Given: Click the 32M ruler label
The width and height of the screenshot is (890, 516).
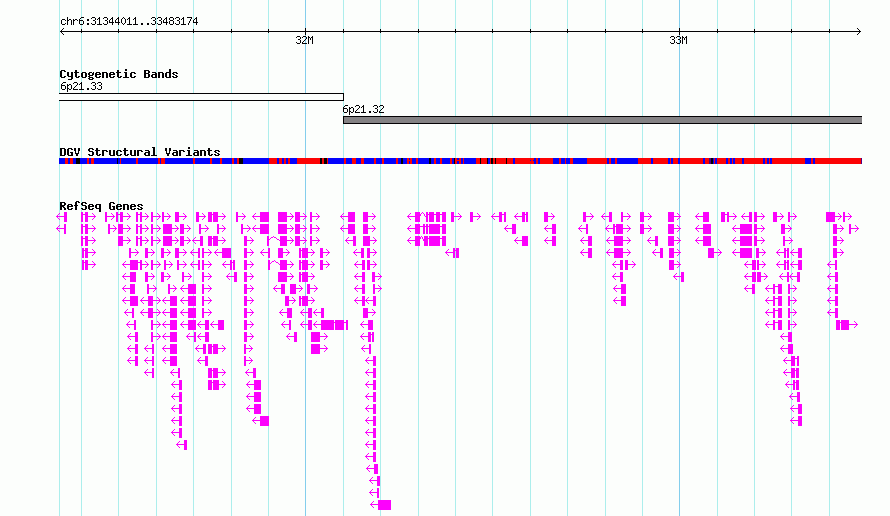Looking at the screenshot, I should coord(304,40).
